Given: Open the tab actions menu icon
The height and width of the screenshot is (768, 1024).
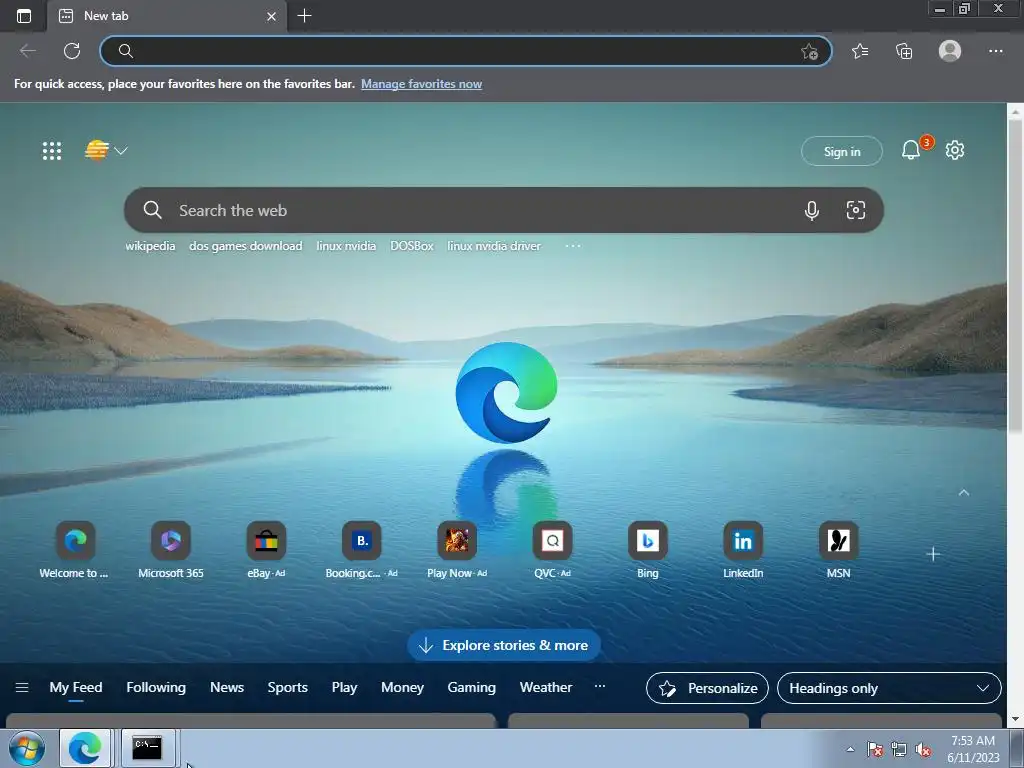Looking at the screenshot, I should pyautogui.click(x=24, y=16).
